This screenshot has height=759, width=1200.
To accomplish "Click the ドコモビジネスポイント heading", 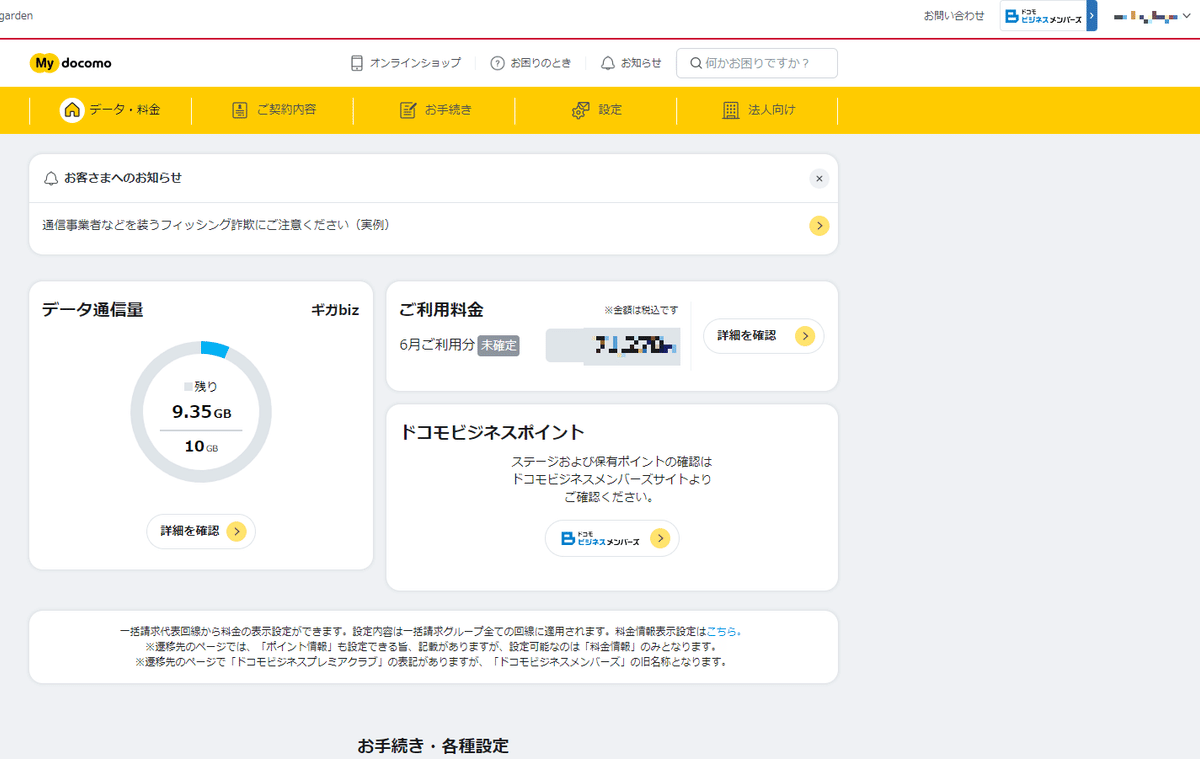I will click(x=493, y=432).
